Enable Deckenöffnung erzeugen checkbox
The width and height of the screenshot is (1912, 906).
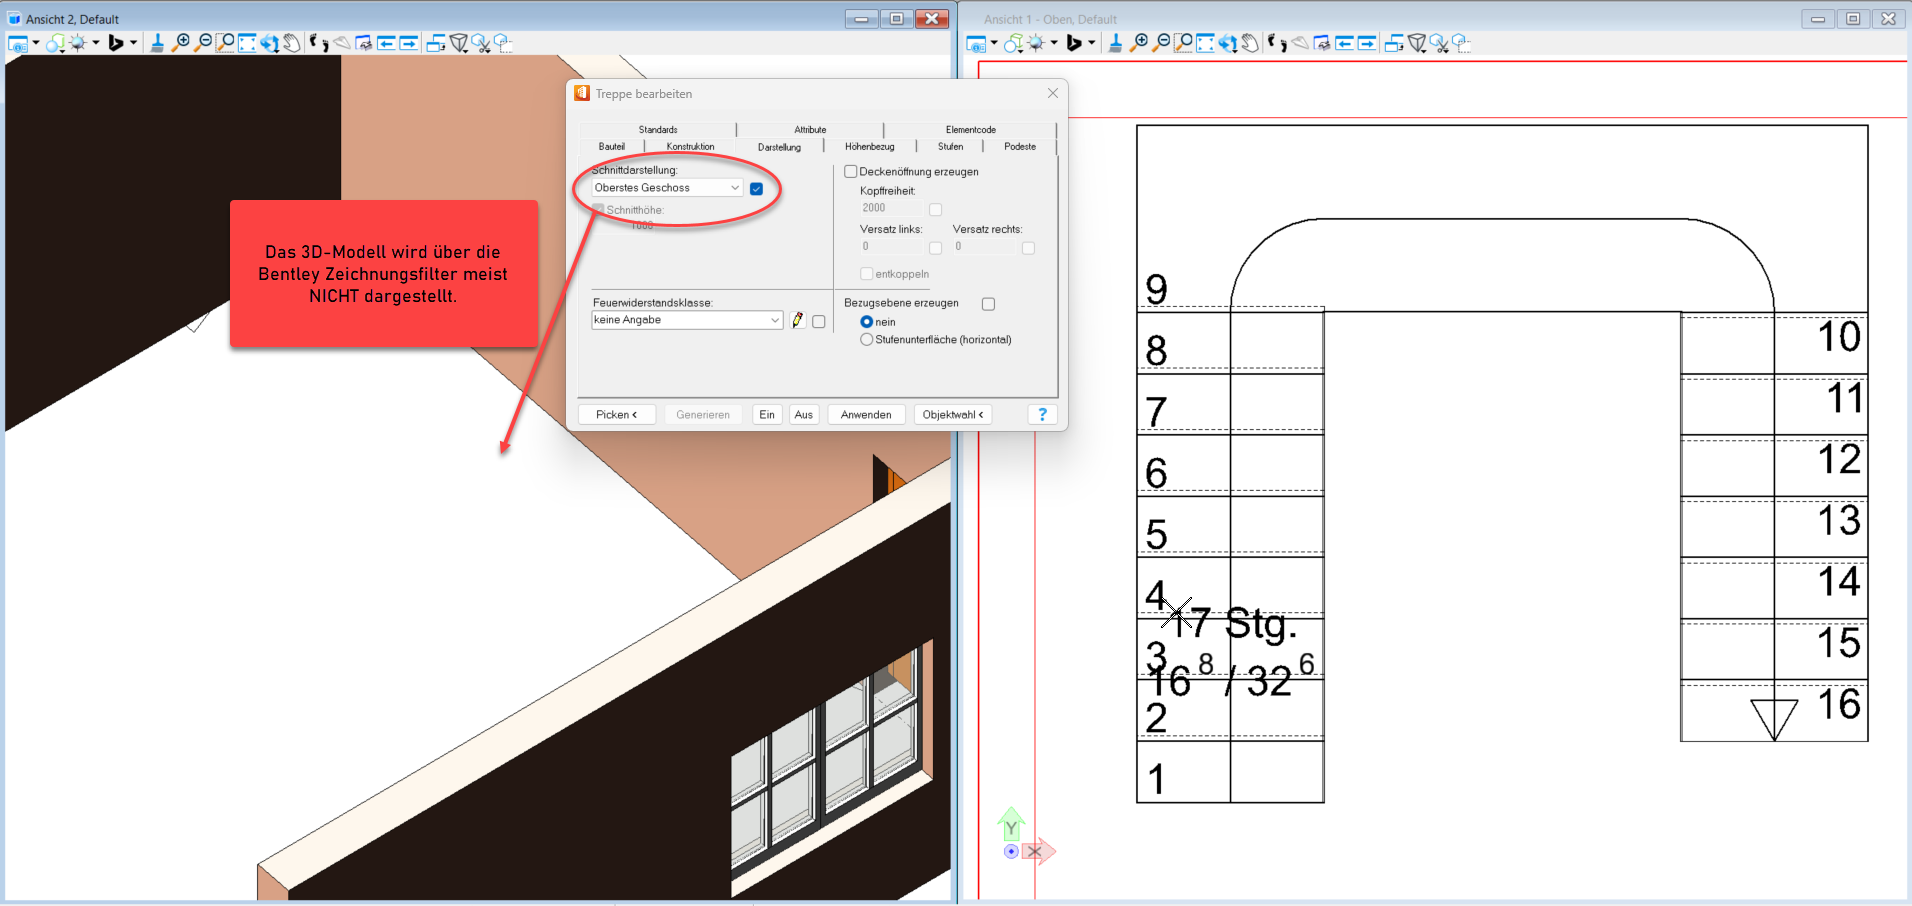coord(851,172)
